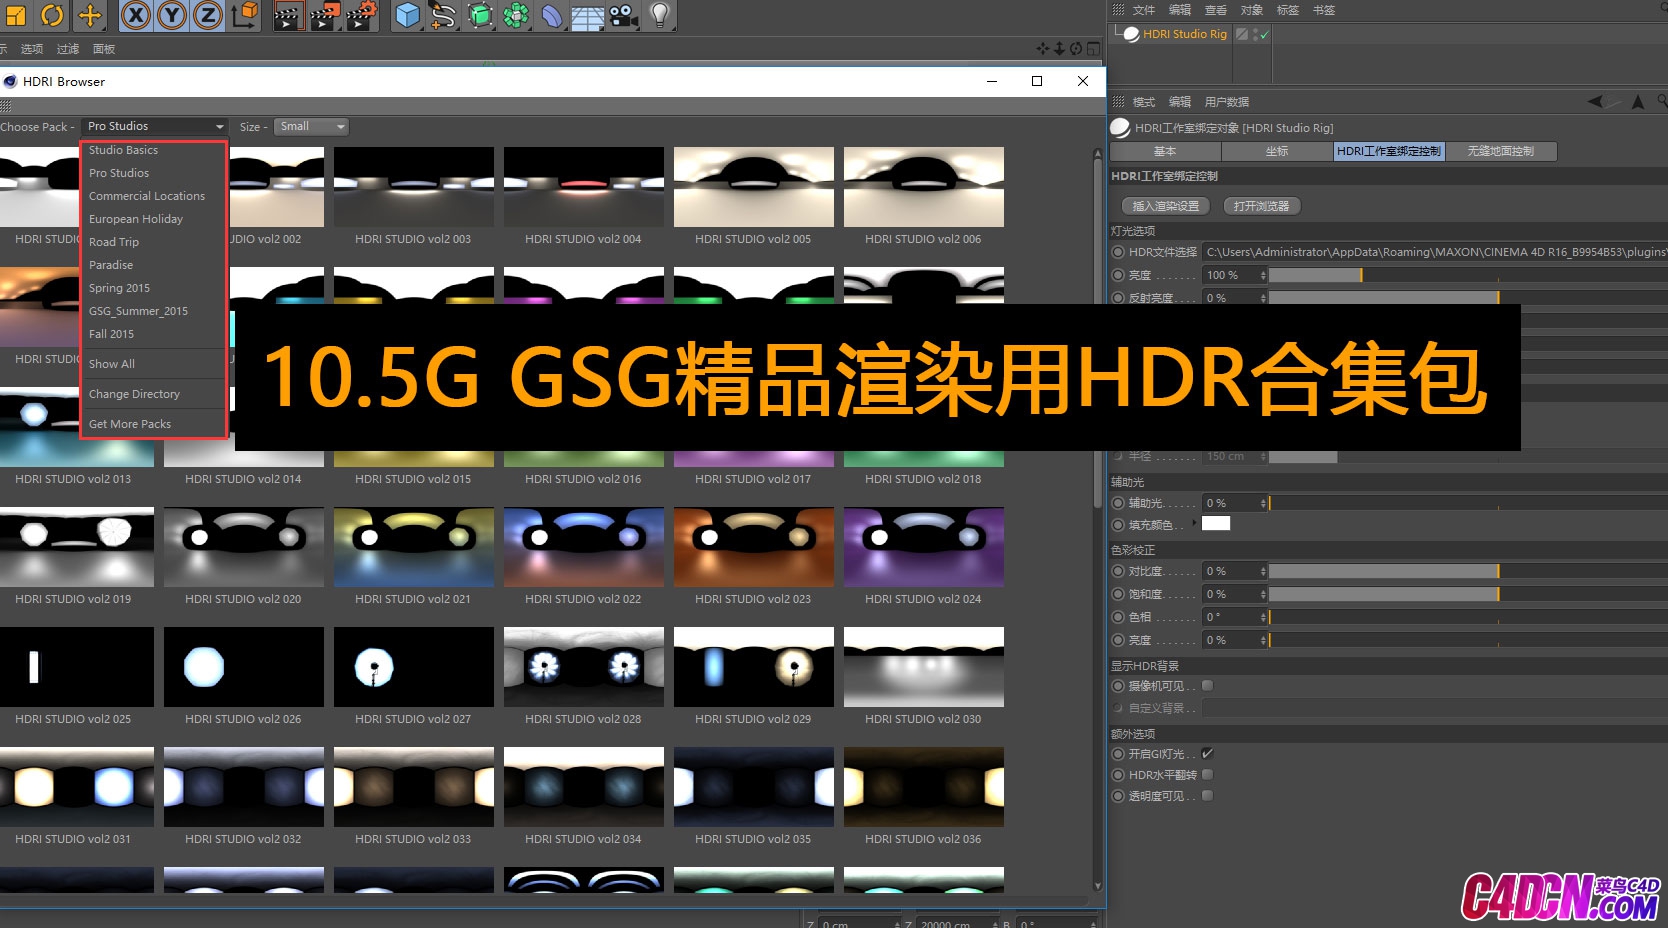Screen dimensions: 1668x928
Task: Click stepper arrows for 反射亮度 value
Action: pyautogui.click(x=1263, y=298)
